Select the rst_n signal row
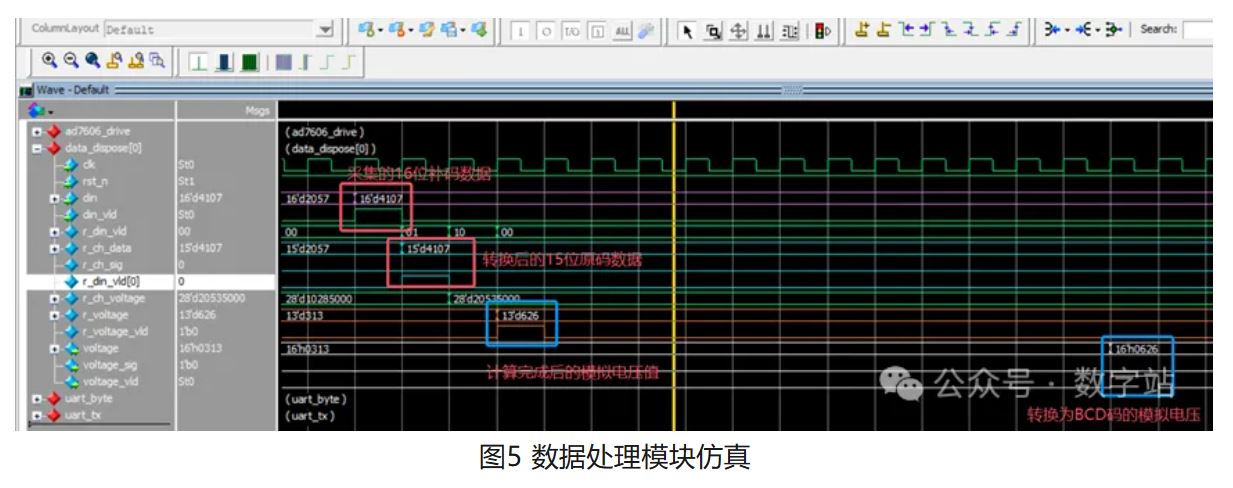Screen dimensions: 1233x488 tap(98, 181)
